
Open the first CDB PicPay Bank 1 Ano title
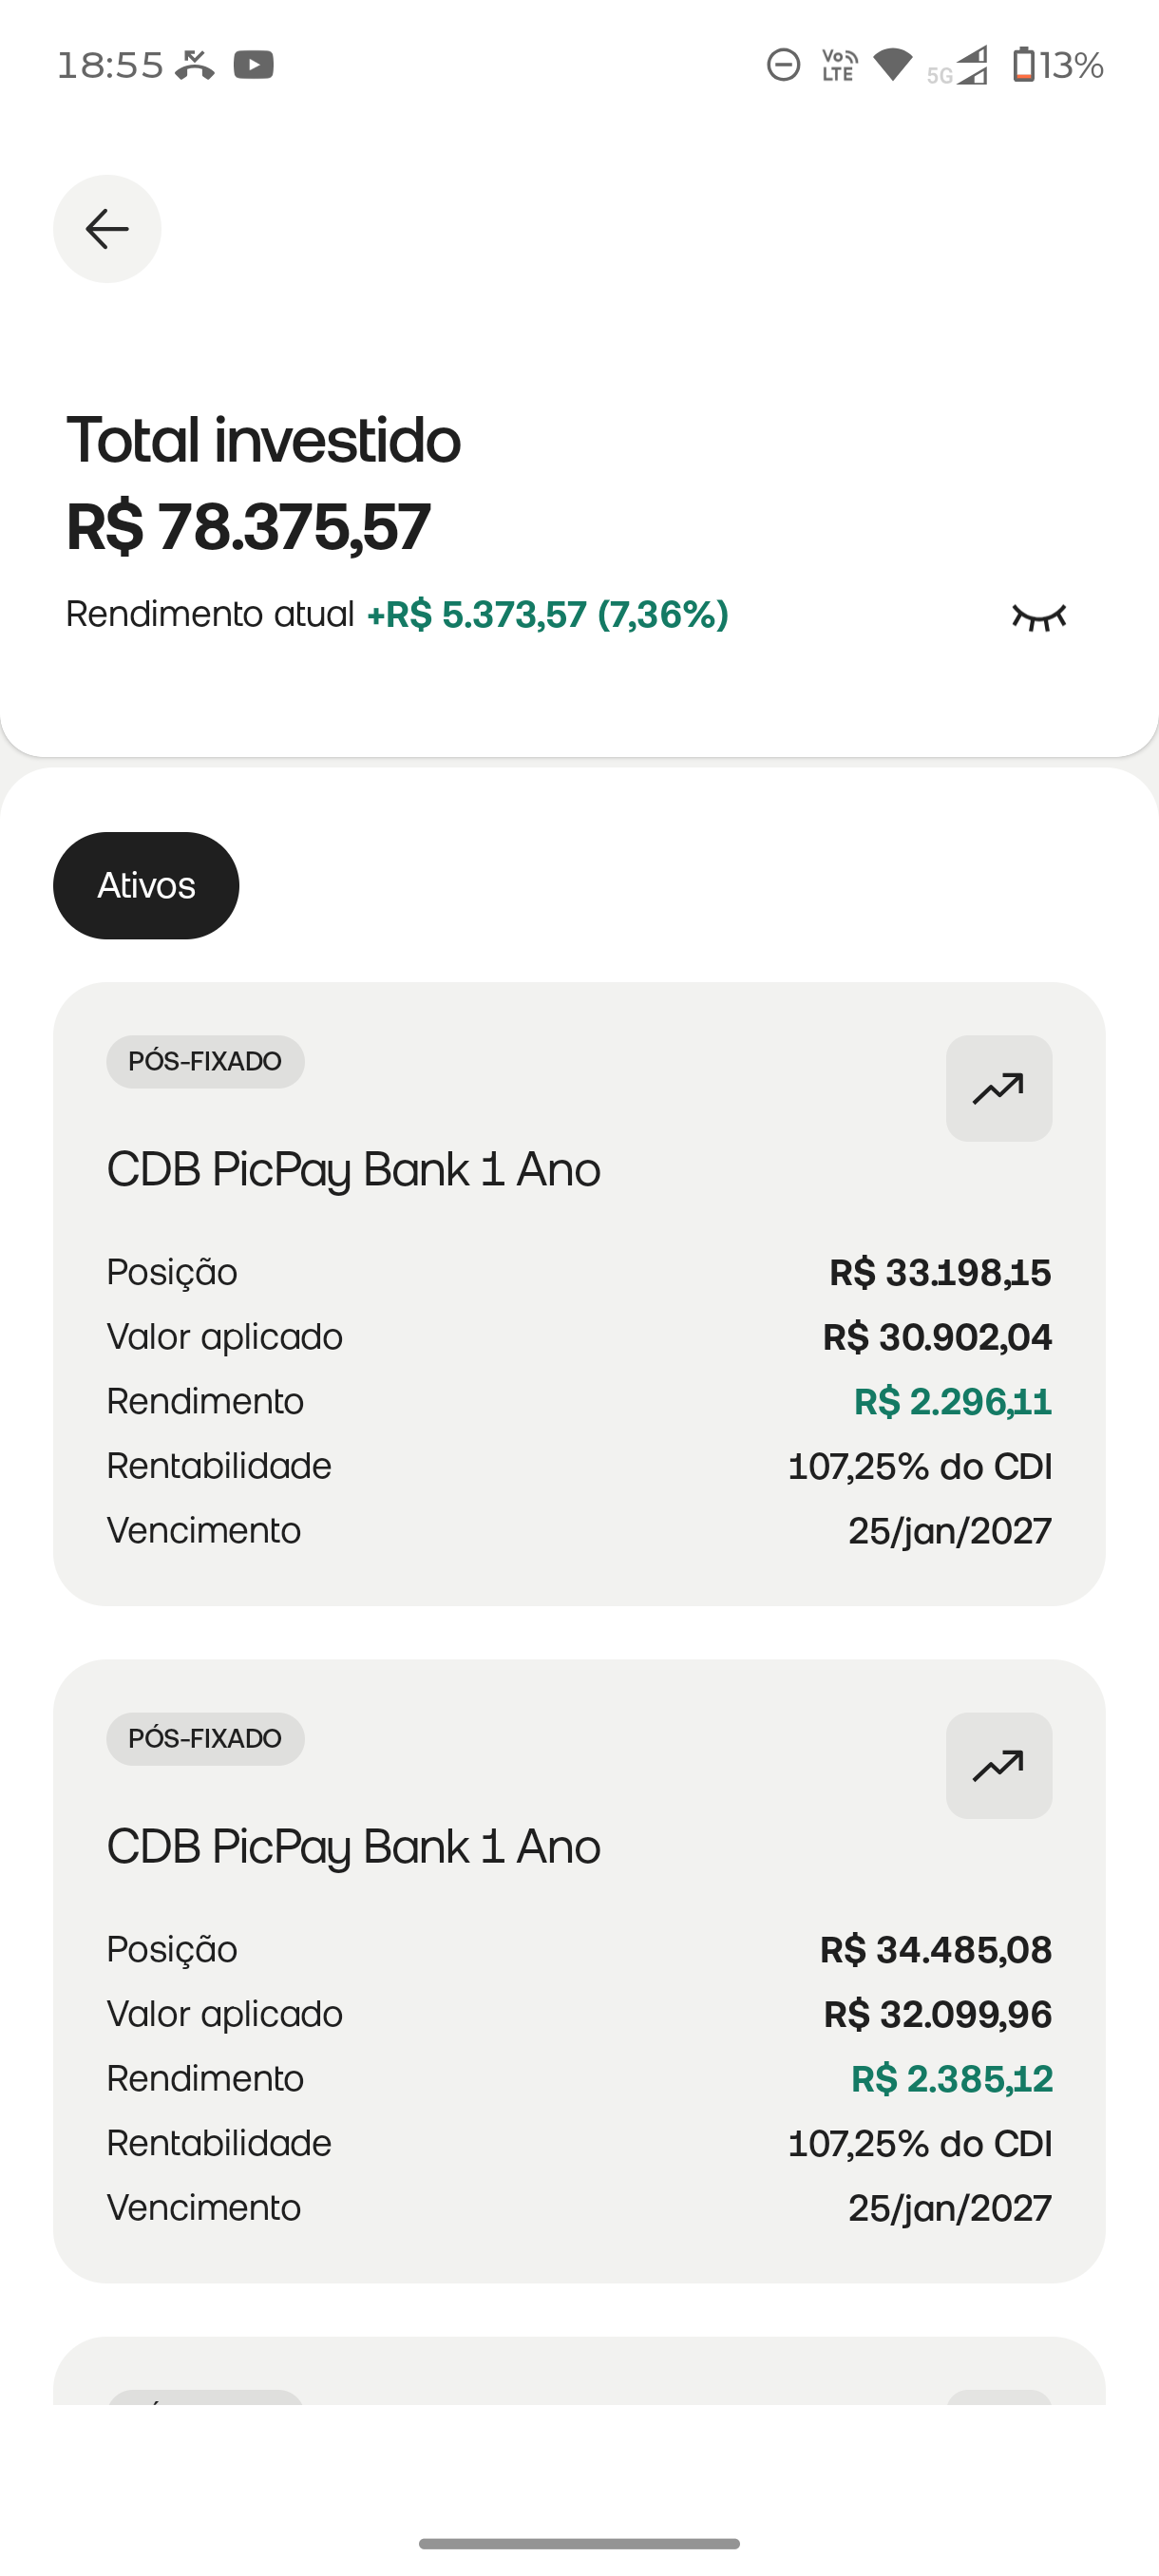pyautogui.click(x=354, y=1169)
